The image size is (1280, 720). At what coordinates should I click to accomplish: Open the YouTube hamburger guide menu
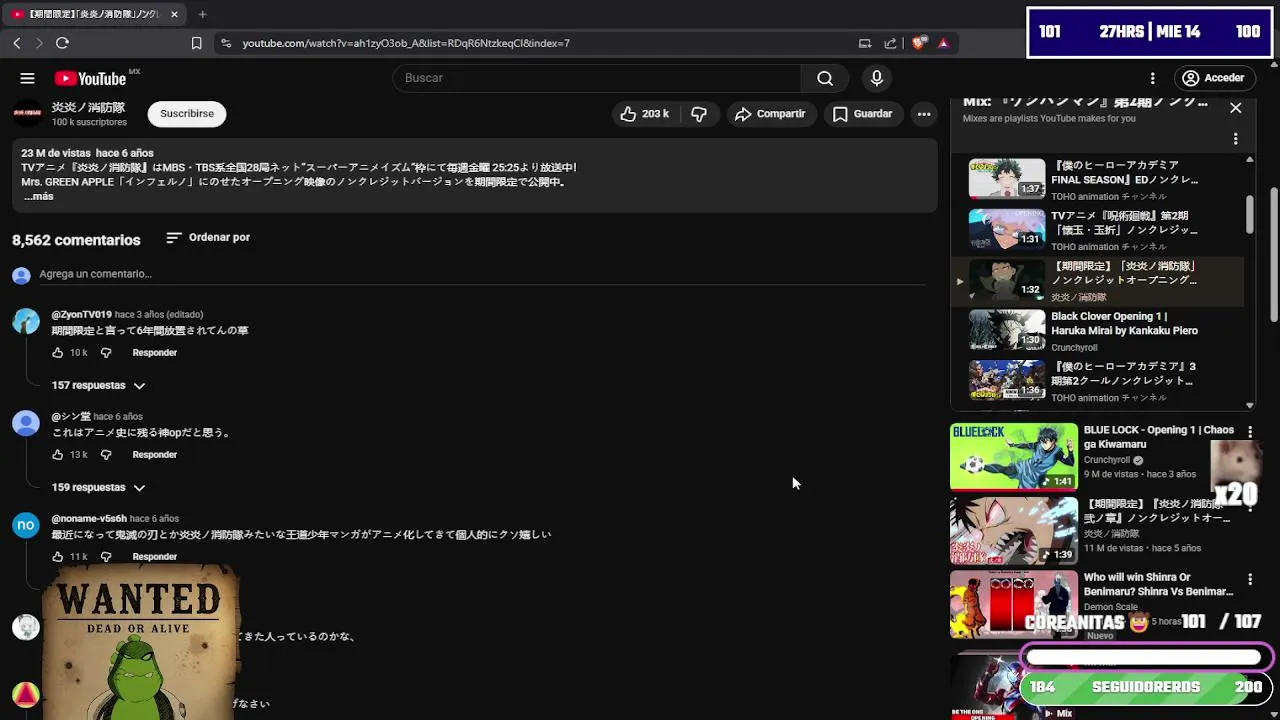point(27,78)
